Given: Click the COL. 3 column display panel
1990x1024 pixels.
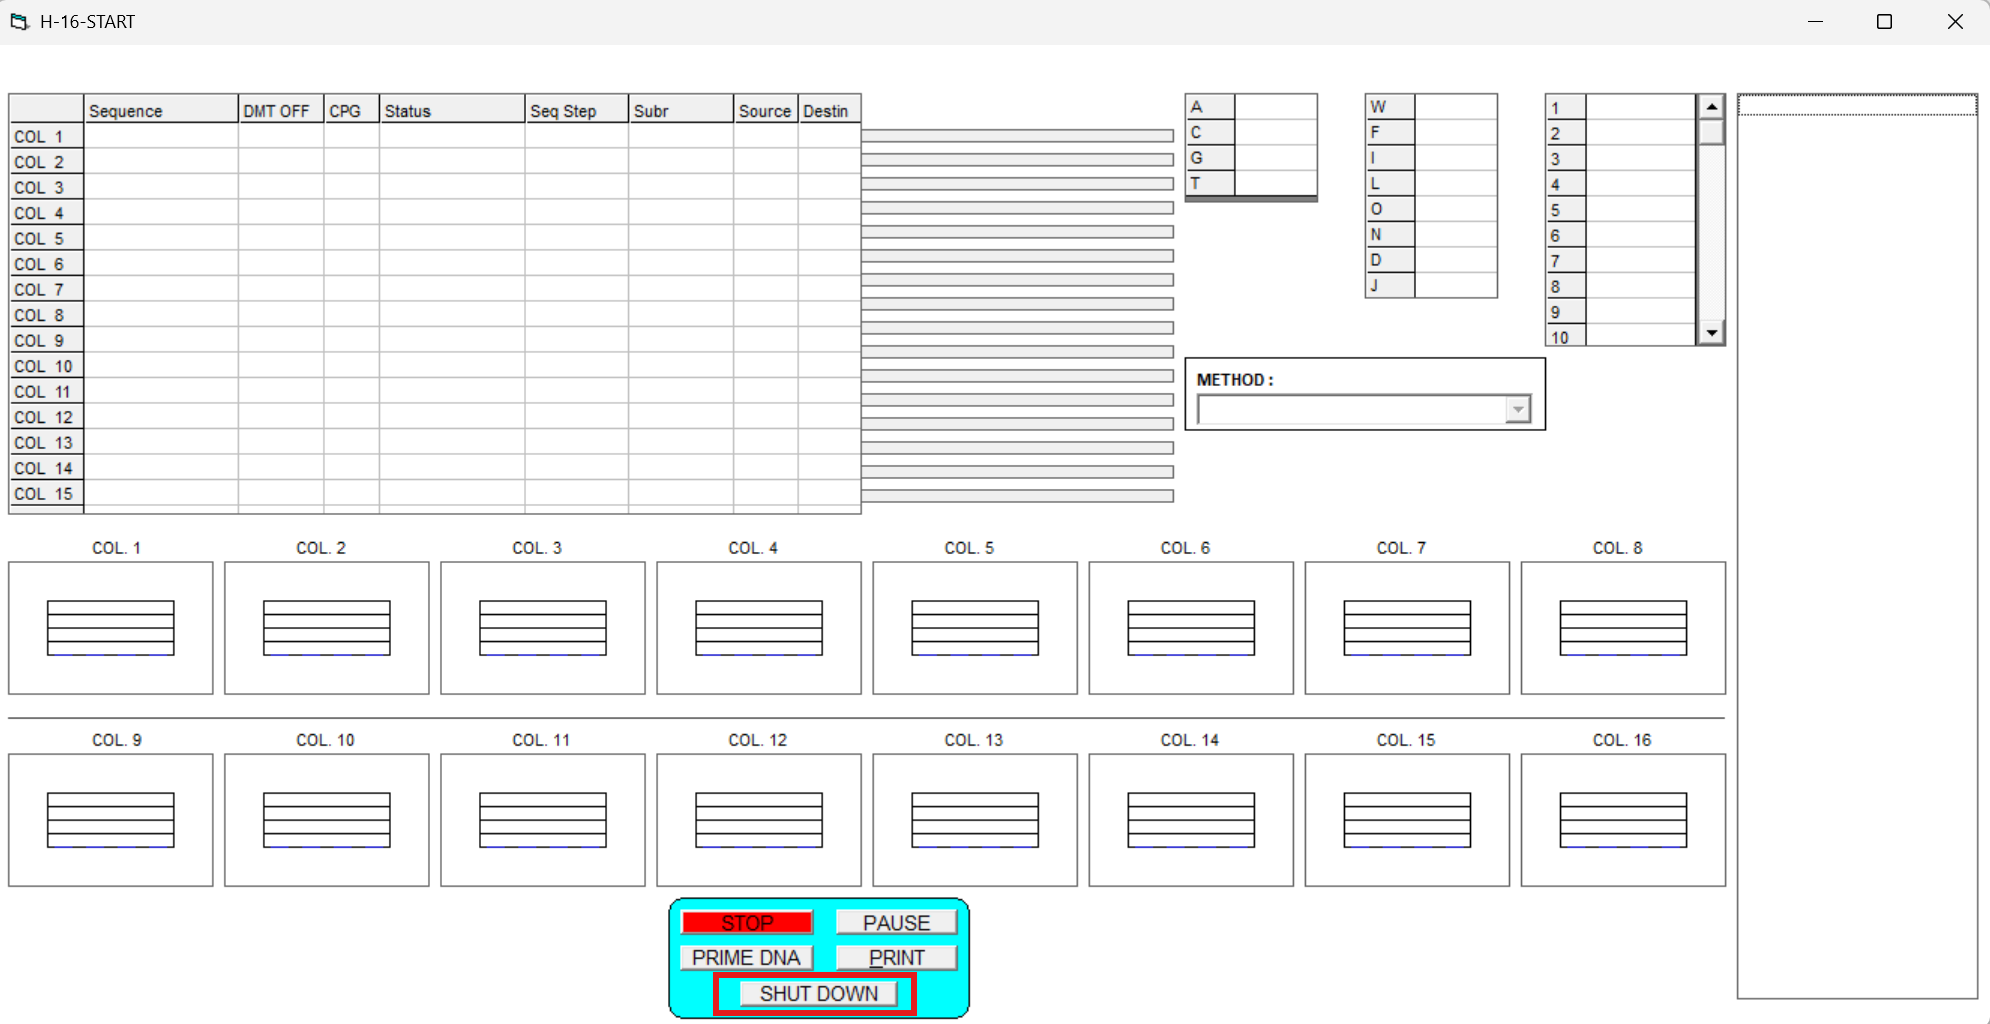Looking at the screenshot, I should coord(543,628).
